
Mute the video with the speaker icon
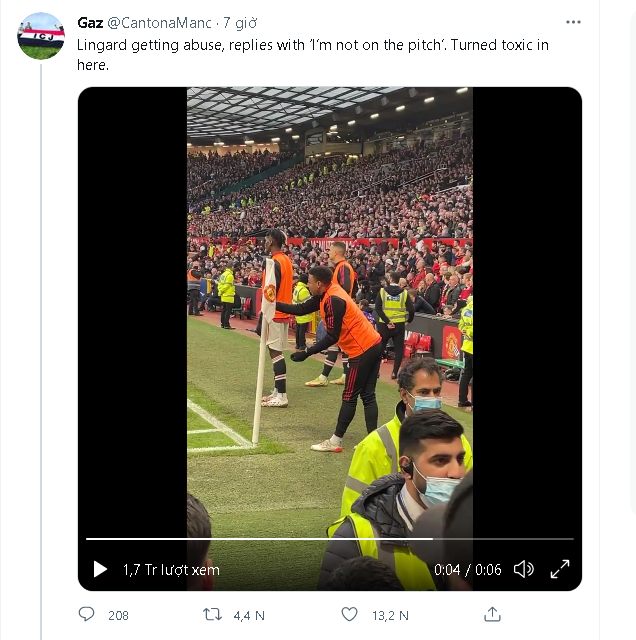[524, 569]
